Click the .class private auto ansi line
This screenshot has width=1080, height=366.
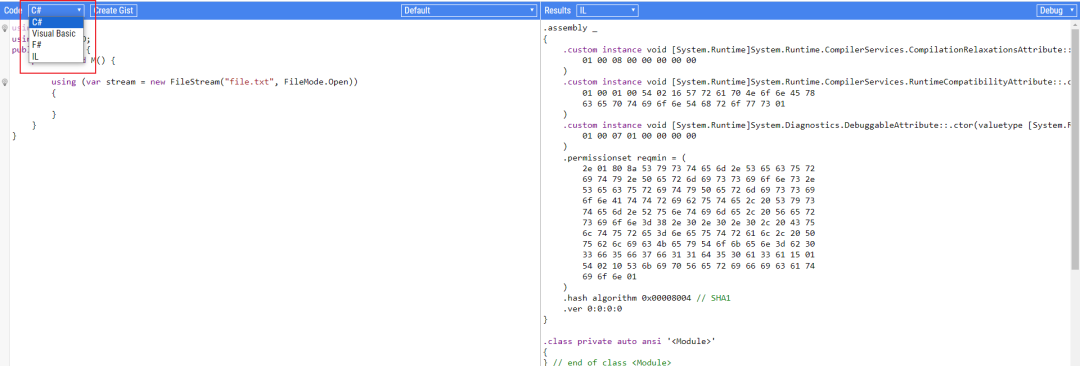(x=616, y=340)
